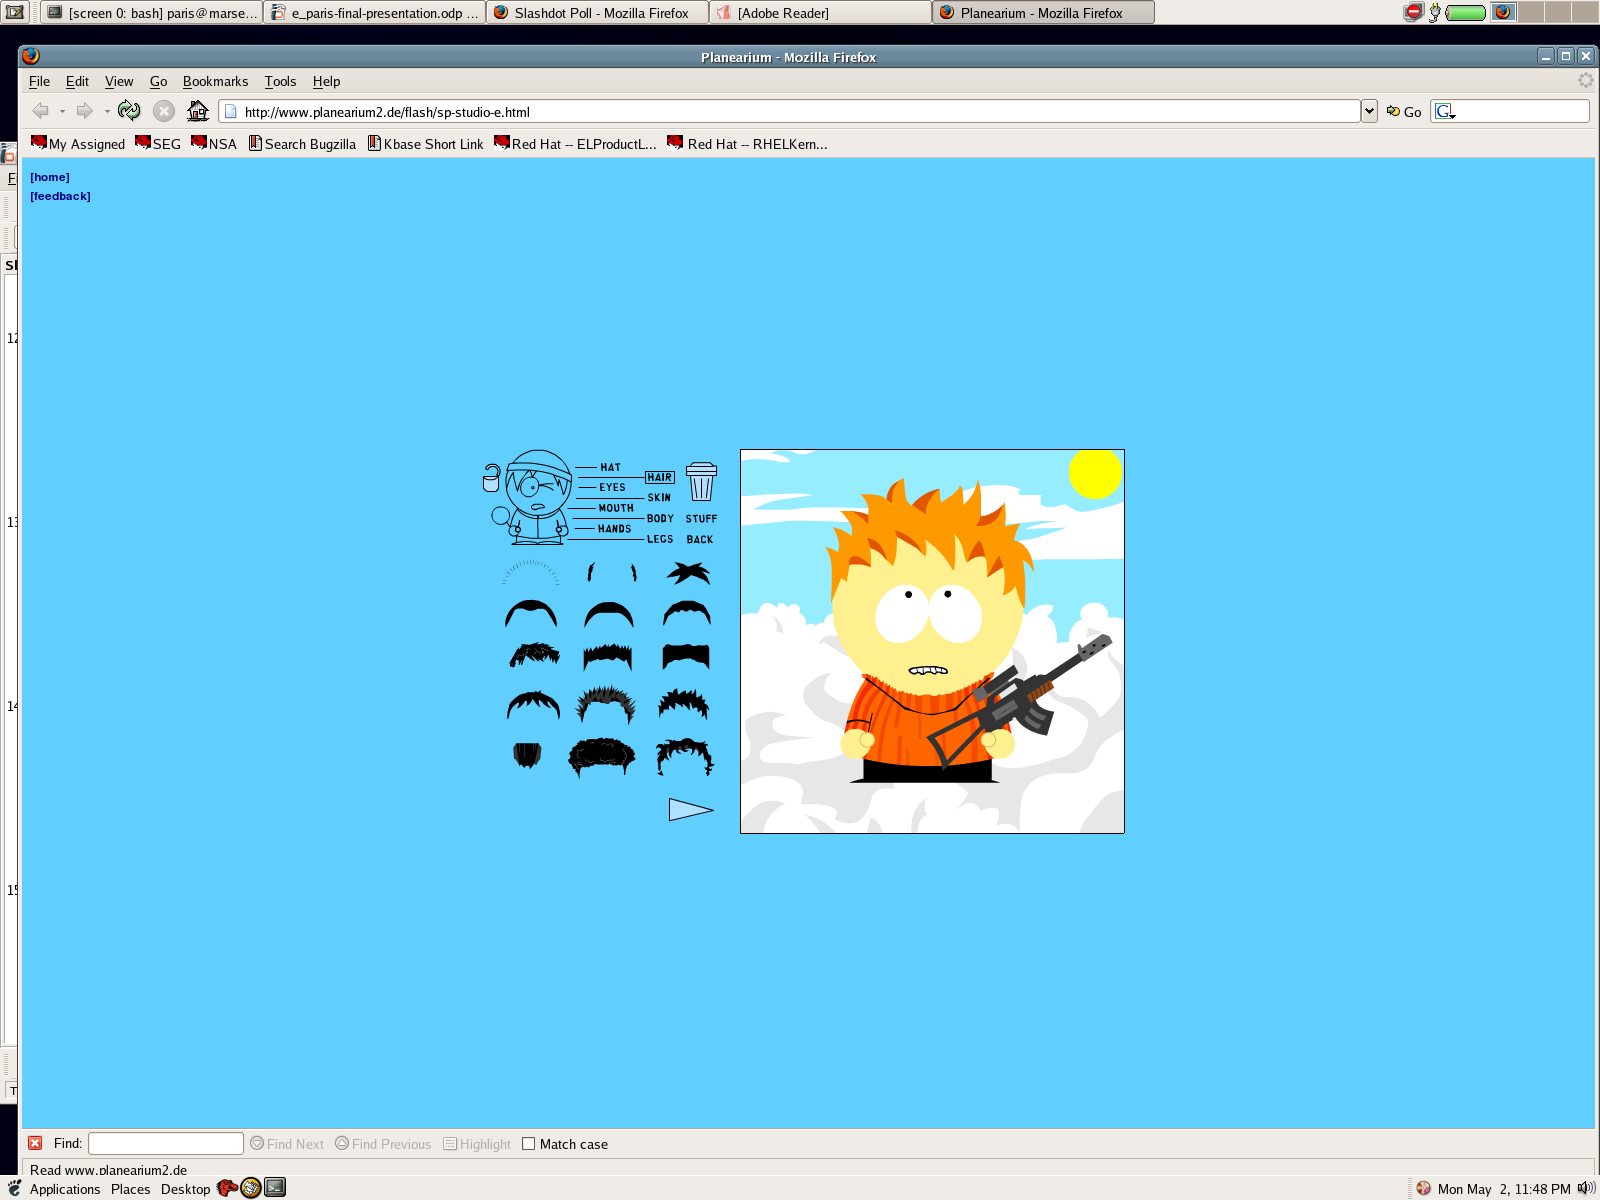Open the File menu
Screen dimensions: 1600x1200
[39, 81]
